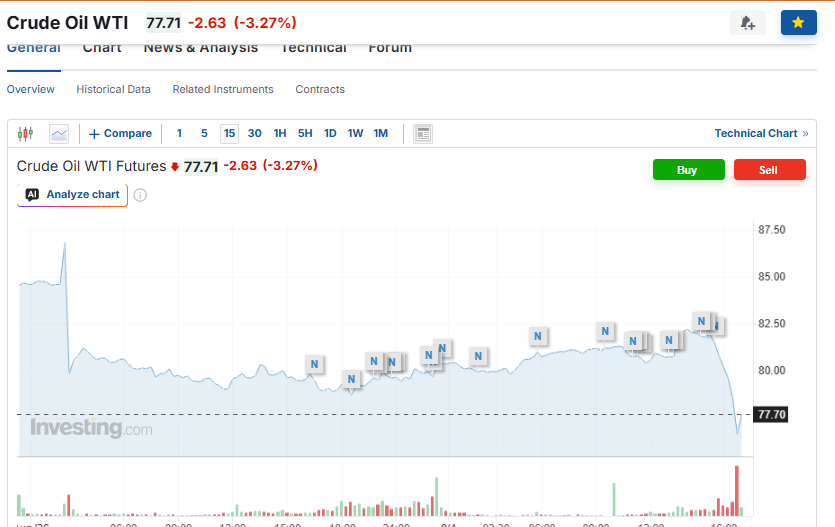The height and width of the screenshot is (527, 835).
Task: Open the News & Analysis tab
Action: click(201, 48)
